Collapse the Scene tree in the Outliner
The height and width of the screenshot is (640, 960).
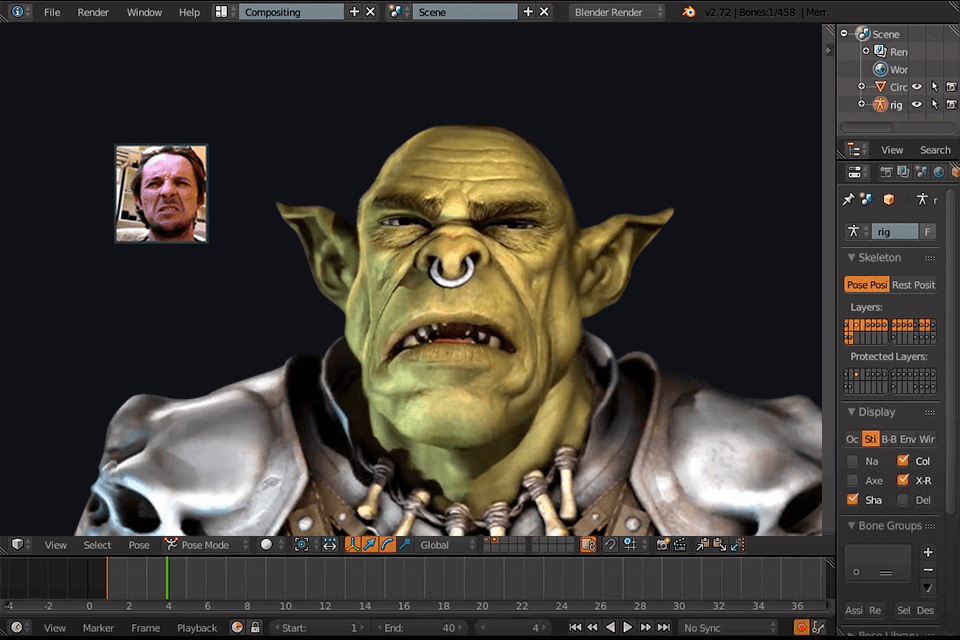(845, 33)
